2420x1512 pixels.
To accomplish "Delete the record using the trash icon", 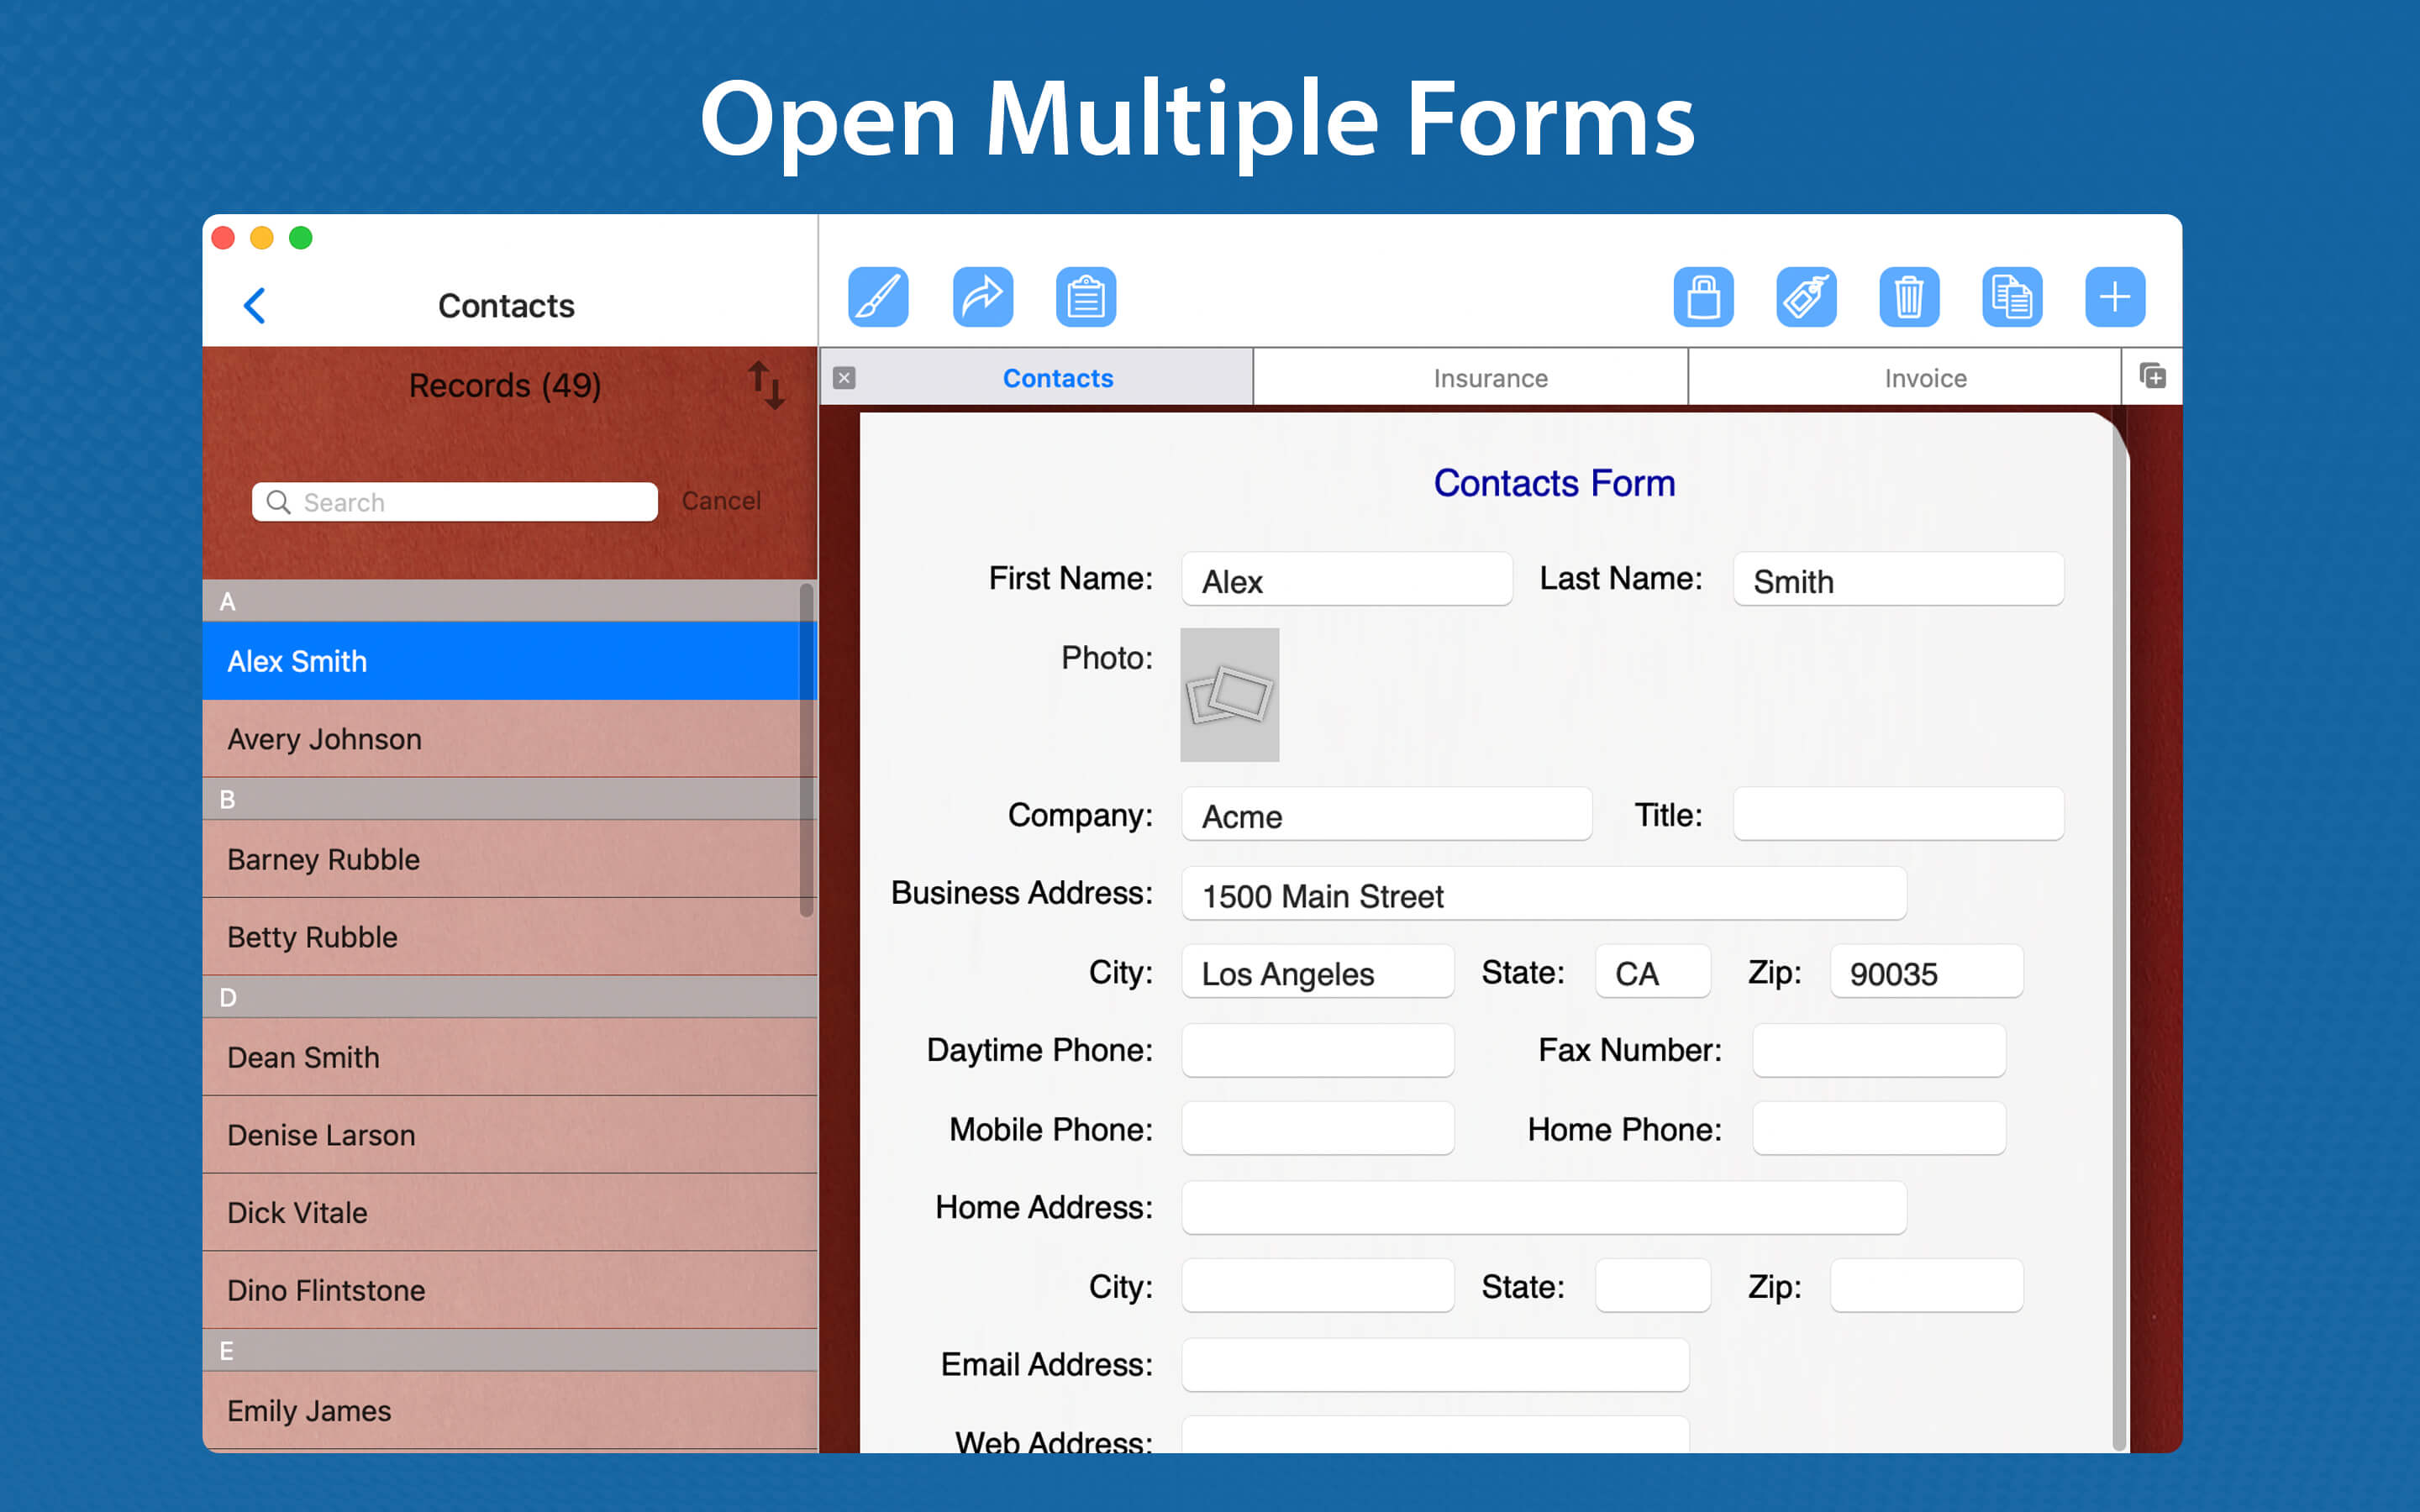I will click(1910, 296).
